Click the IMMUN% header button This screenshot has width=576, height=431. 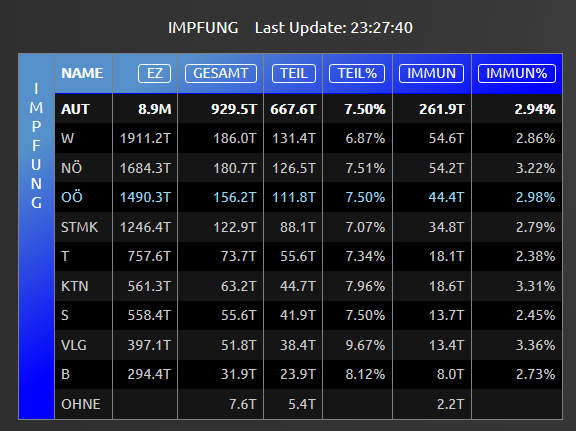pyautogui.click(x=517, y=73)
